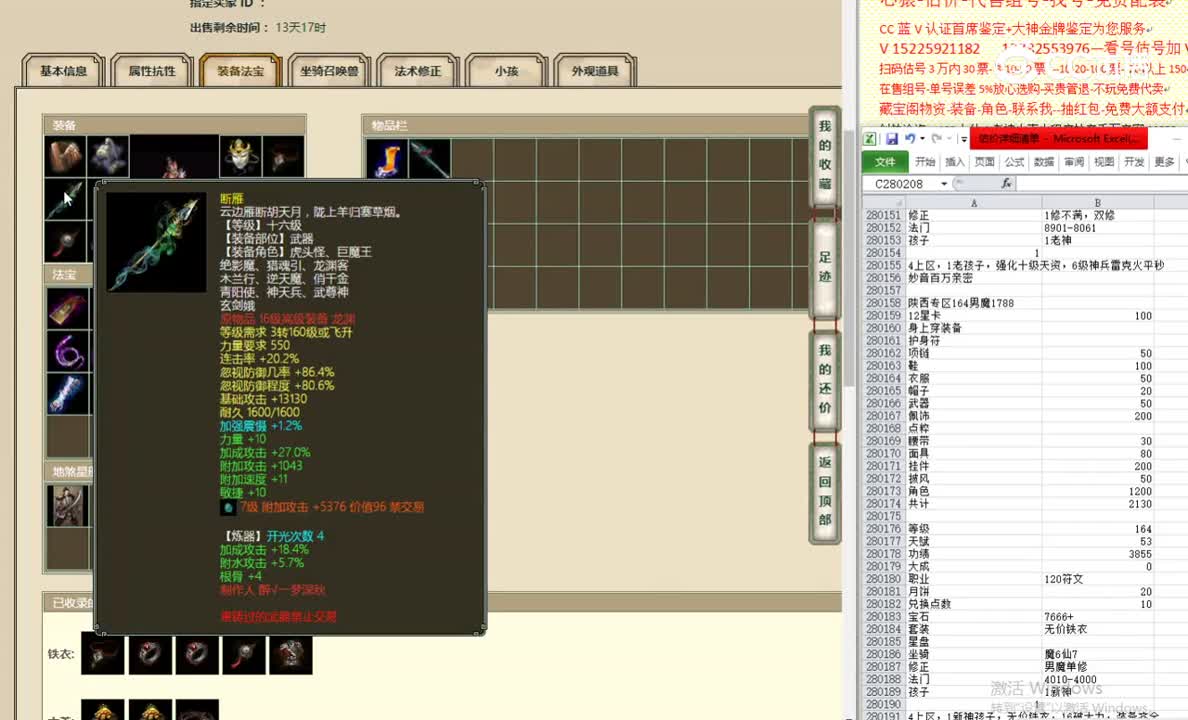1188x720 pixels.
Task: Switch to the 法术修正 tab
Action: (x=417, y=70)
